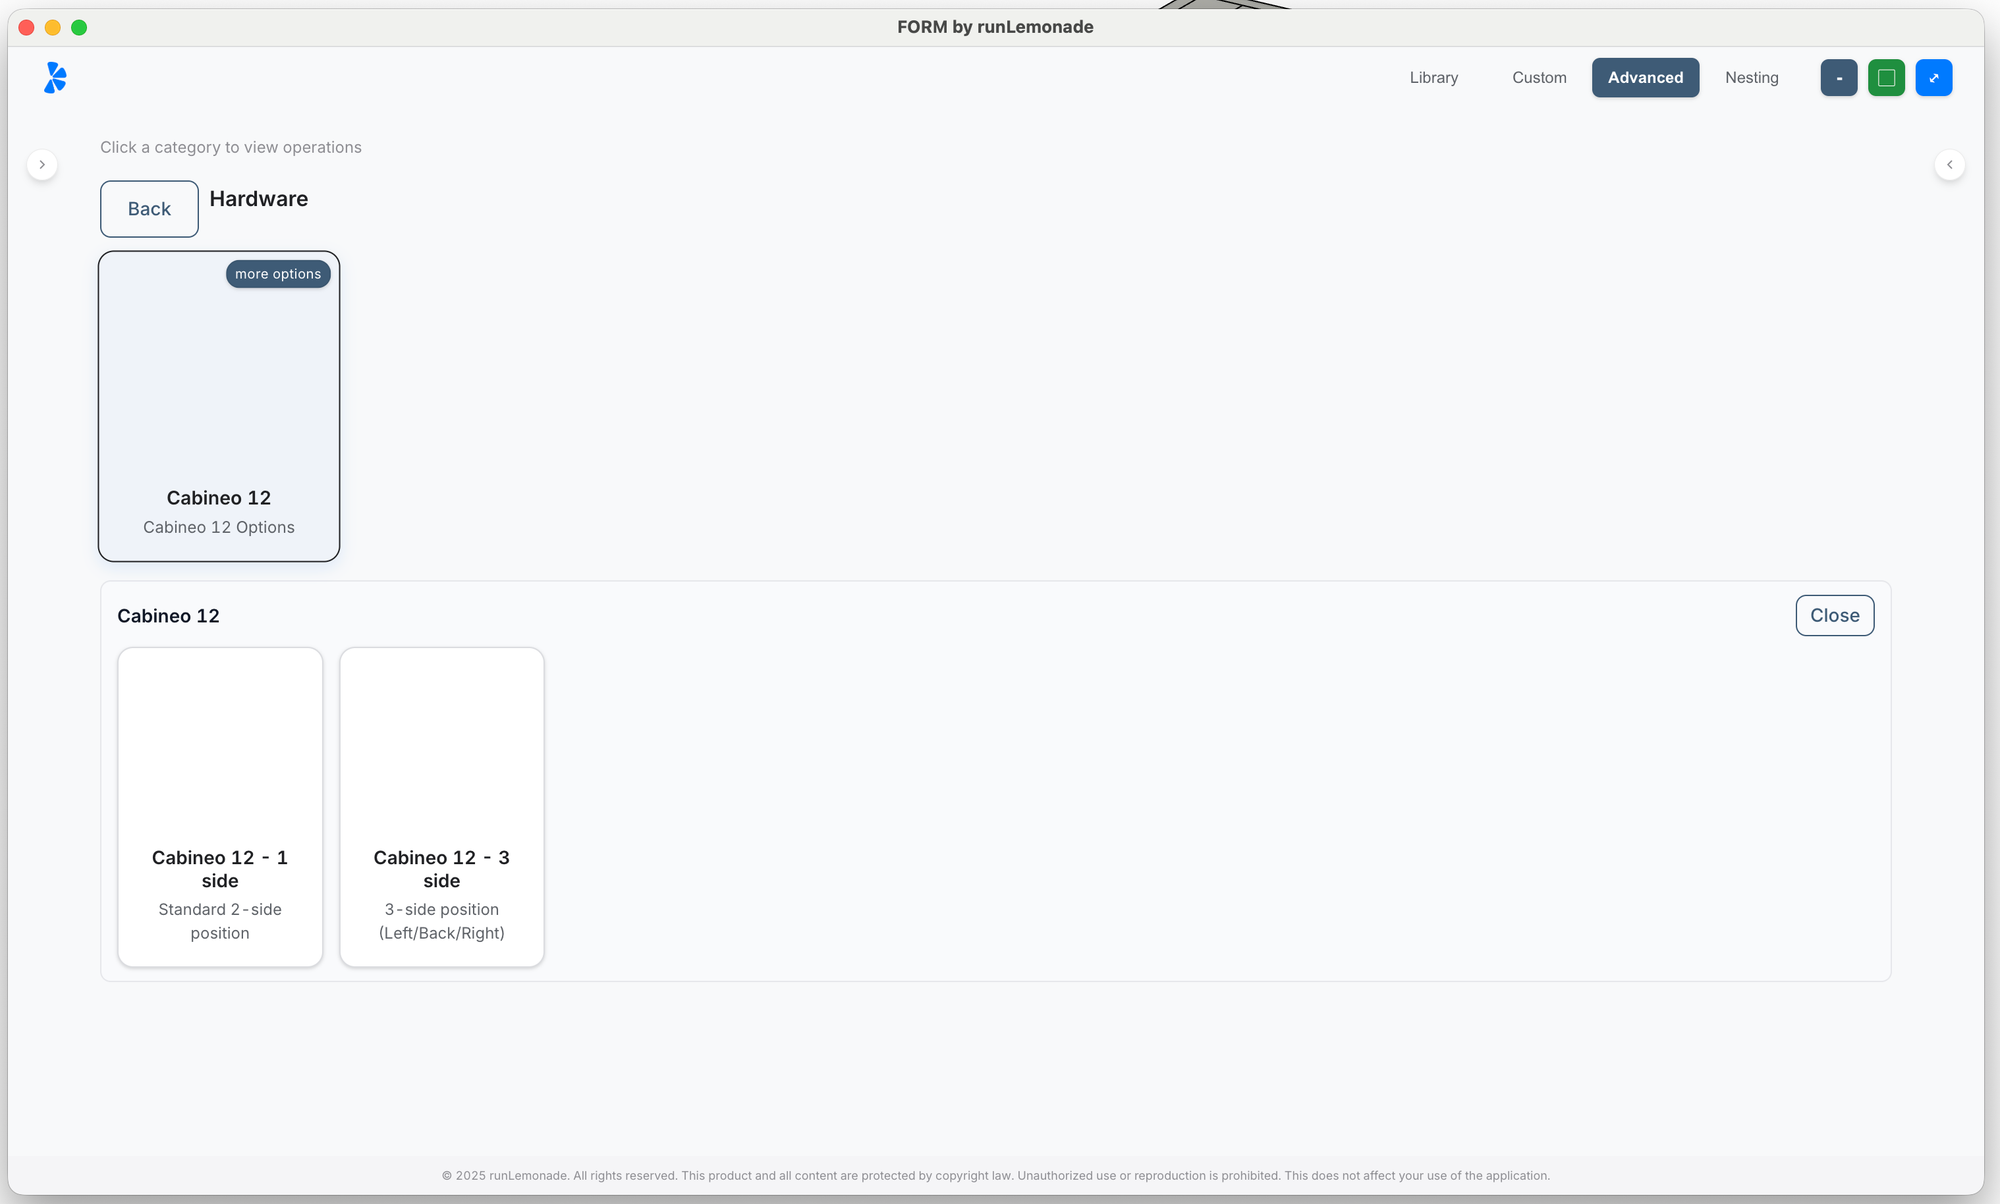Screen dimensions: 2000x1204
Task: Switch to the Custom tab
Action: pyautogui.click(x=1538, y=78)
